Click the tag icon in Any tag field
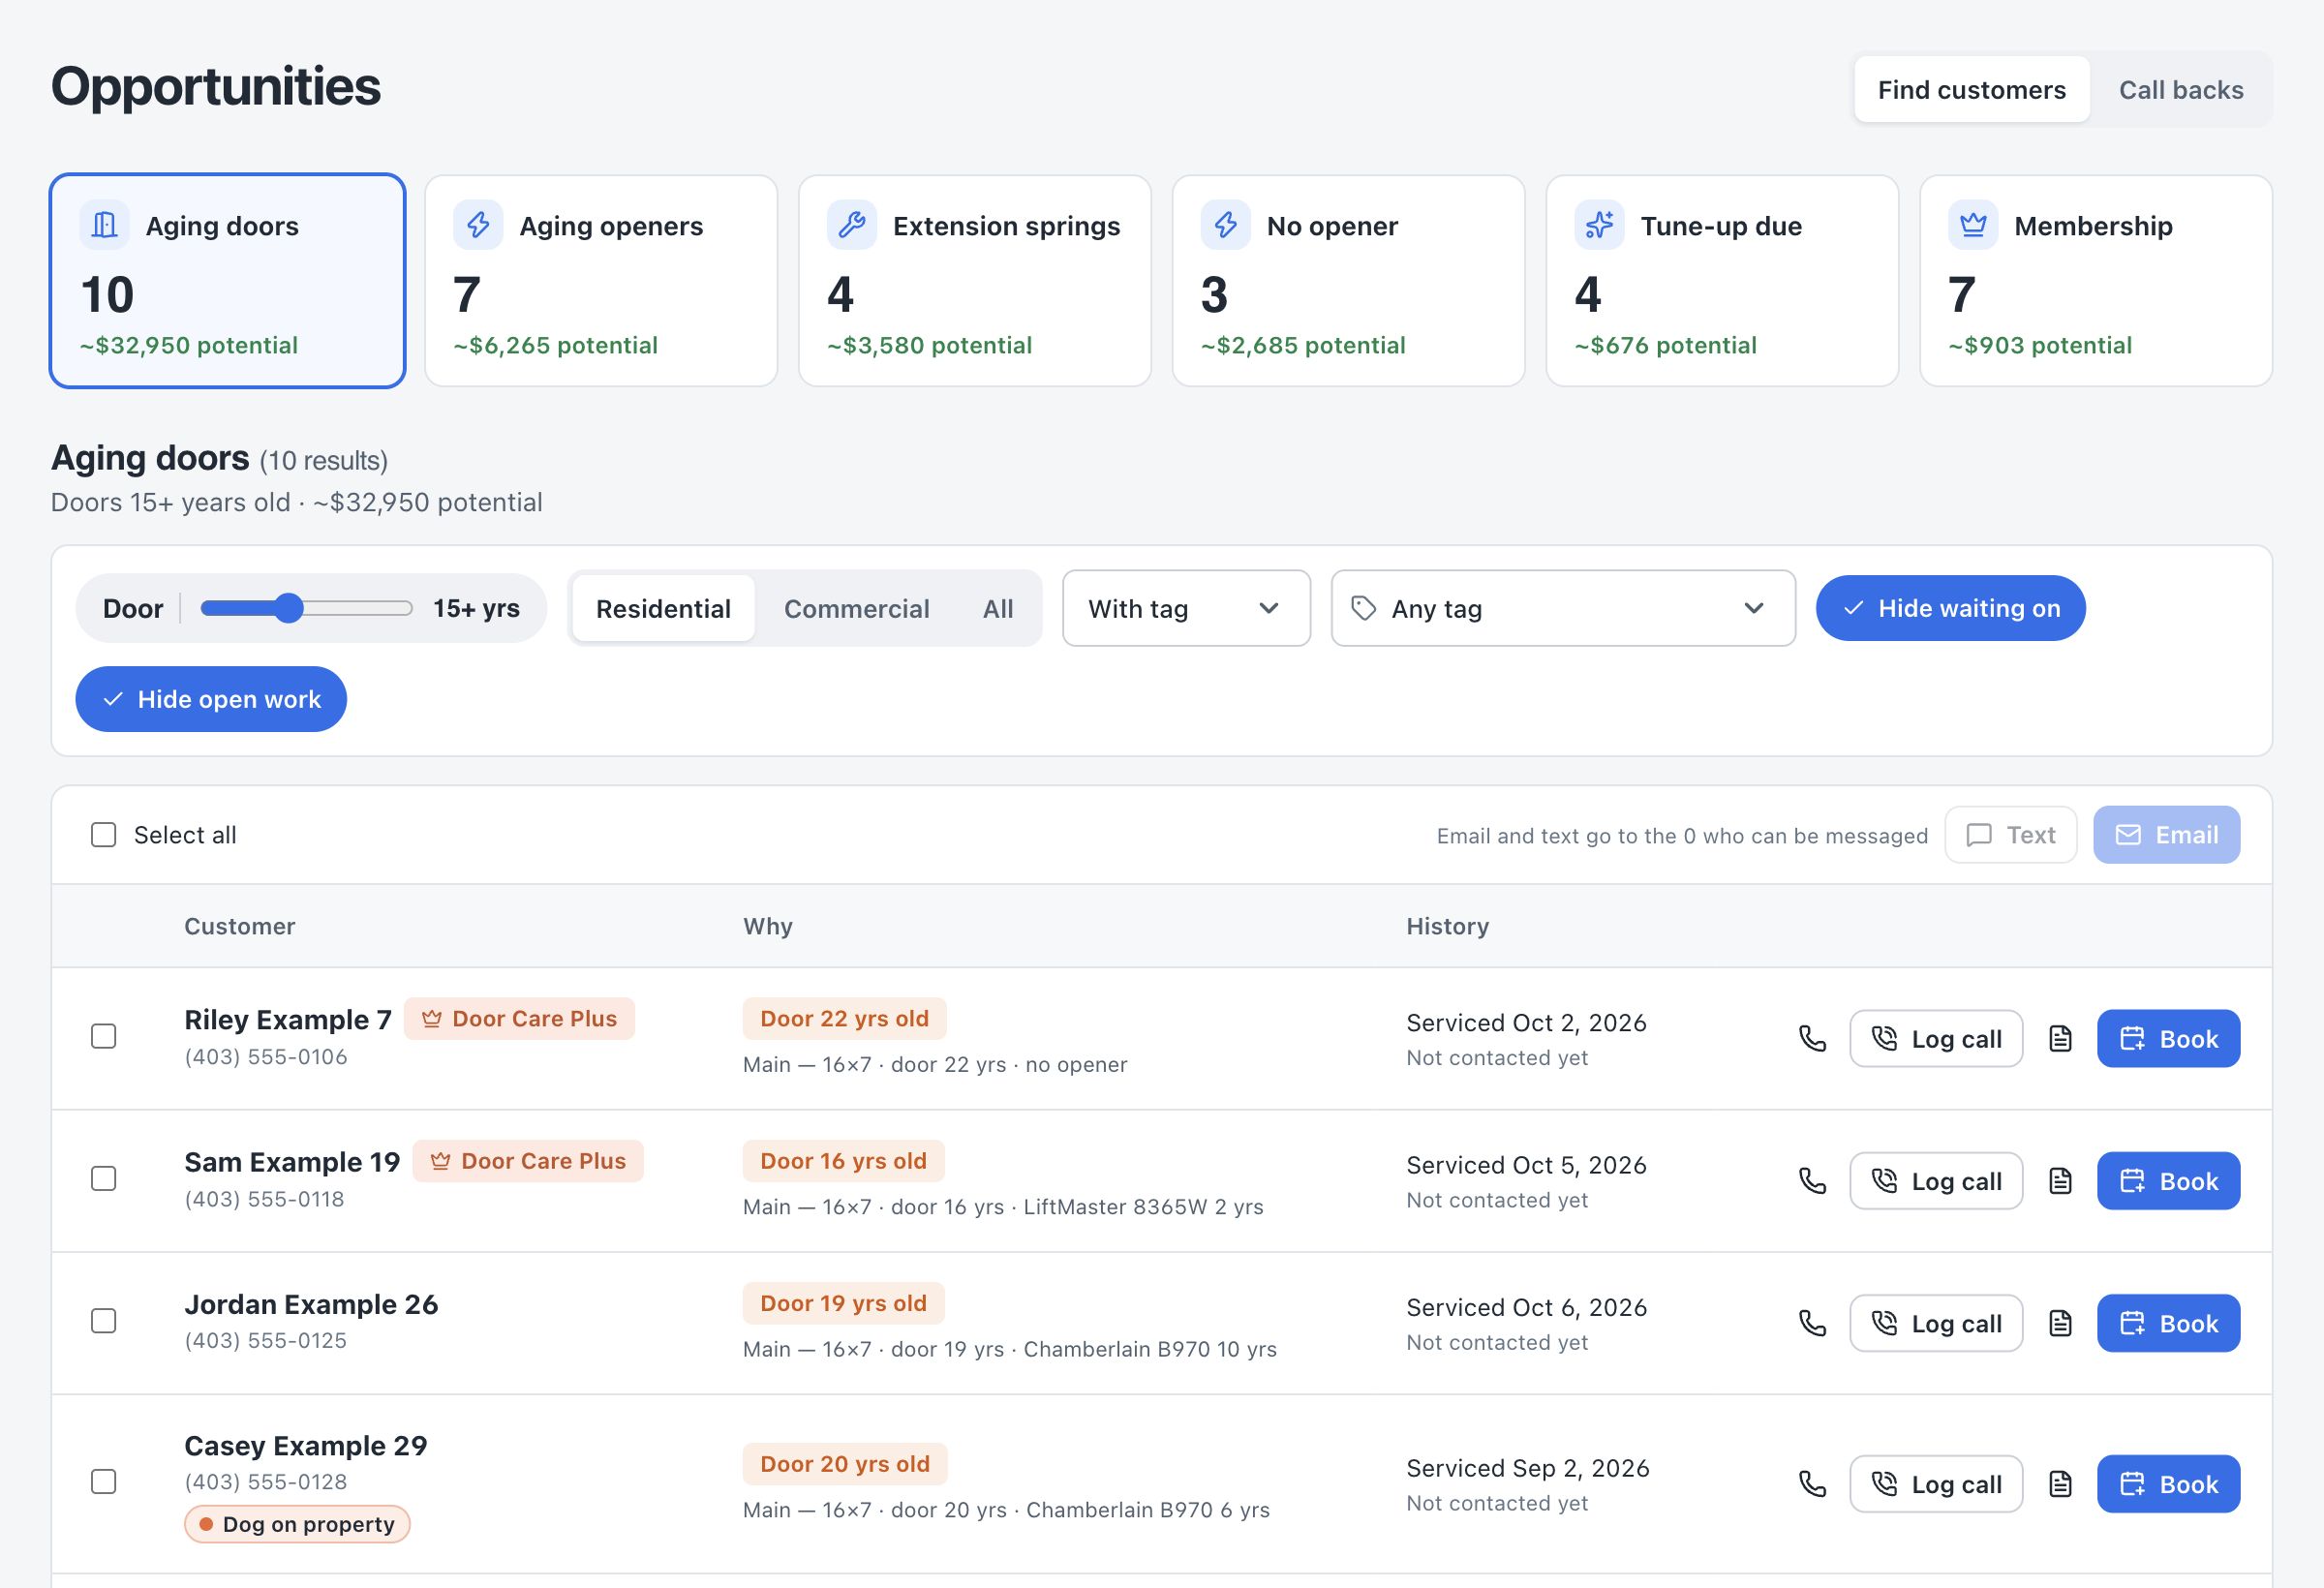The width and height of the screenshot is (2324, 1588). point(1363,608)
